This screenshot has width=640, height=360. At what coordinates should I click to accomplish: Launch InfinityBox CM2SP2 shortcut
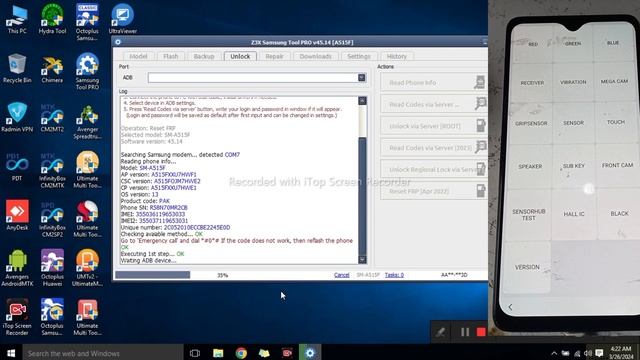[x=52, y=218]
